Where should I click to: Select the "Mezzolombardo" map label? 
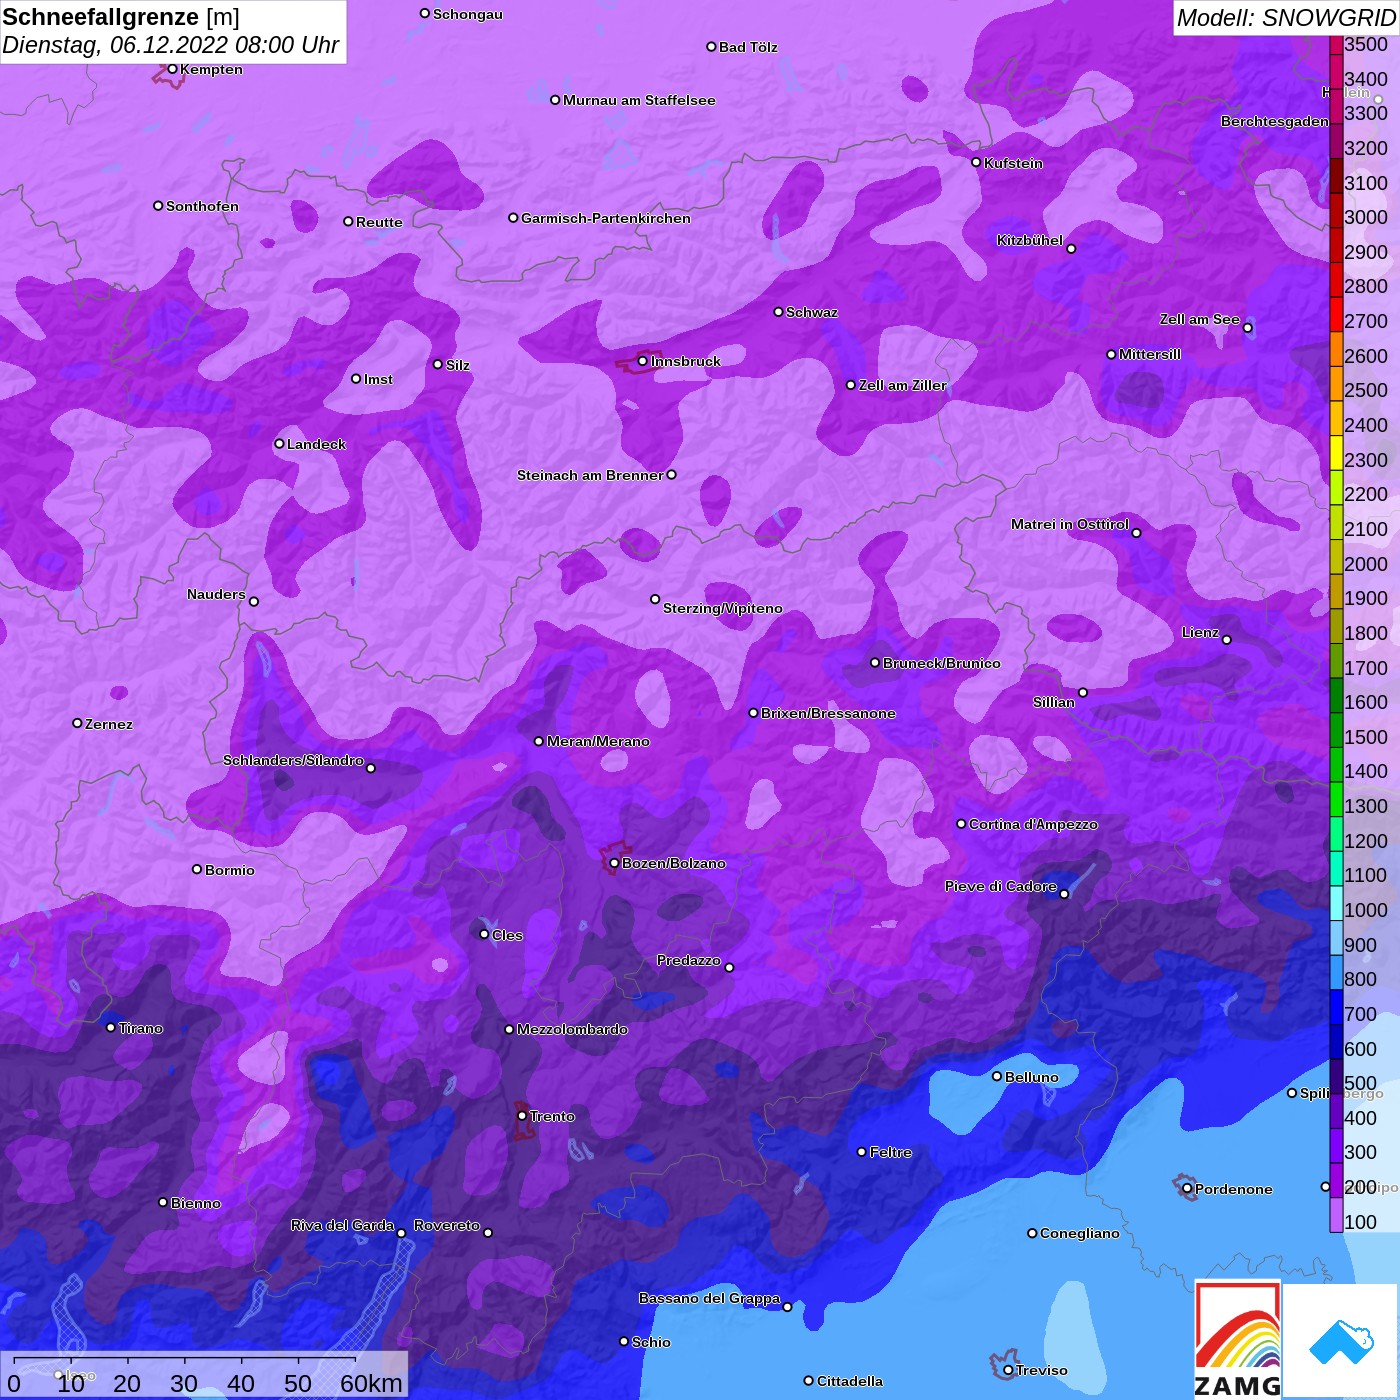click(x=572, y=1029)
